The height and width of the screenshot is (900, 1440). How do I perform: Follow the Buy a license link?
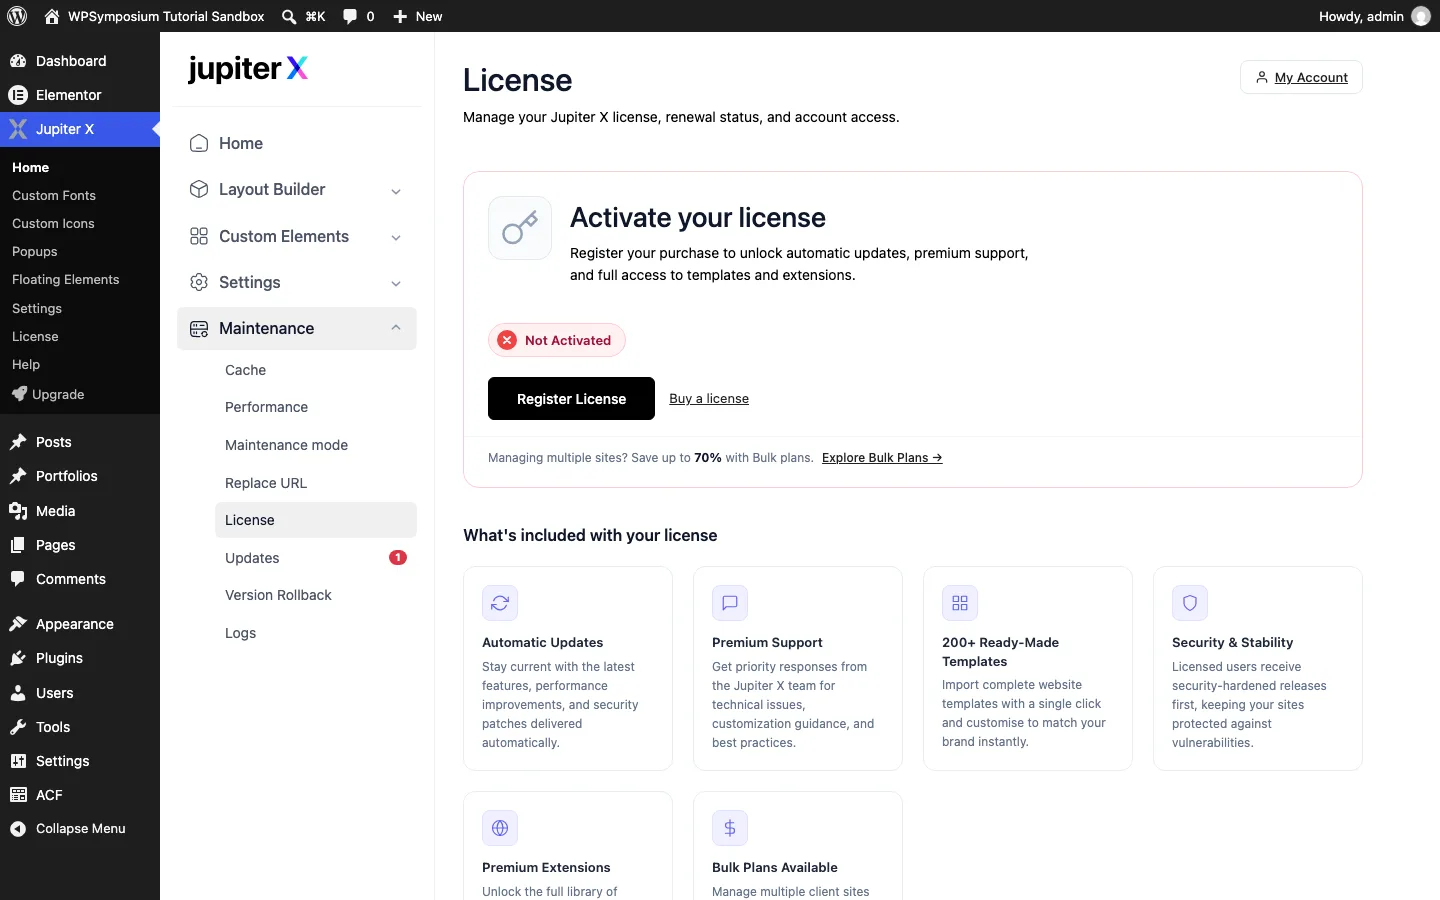pyautogui.click(x=709, y=398)
